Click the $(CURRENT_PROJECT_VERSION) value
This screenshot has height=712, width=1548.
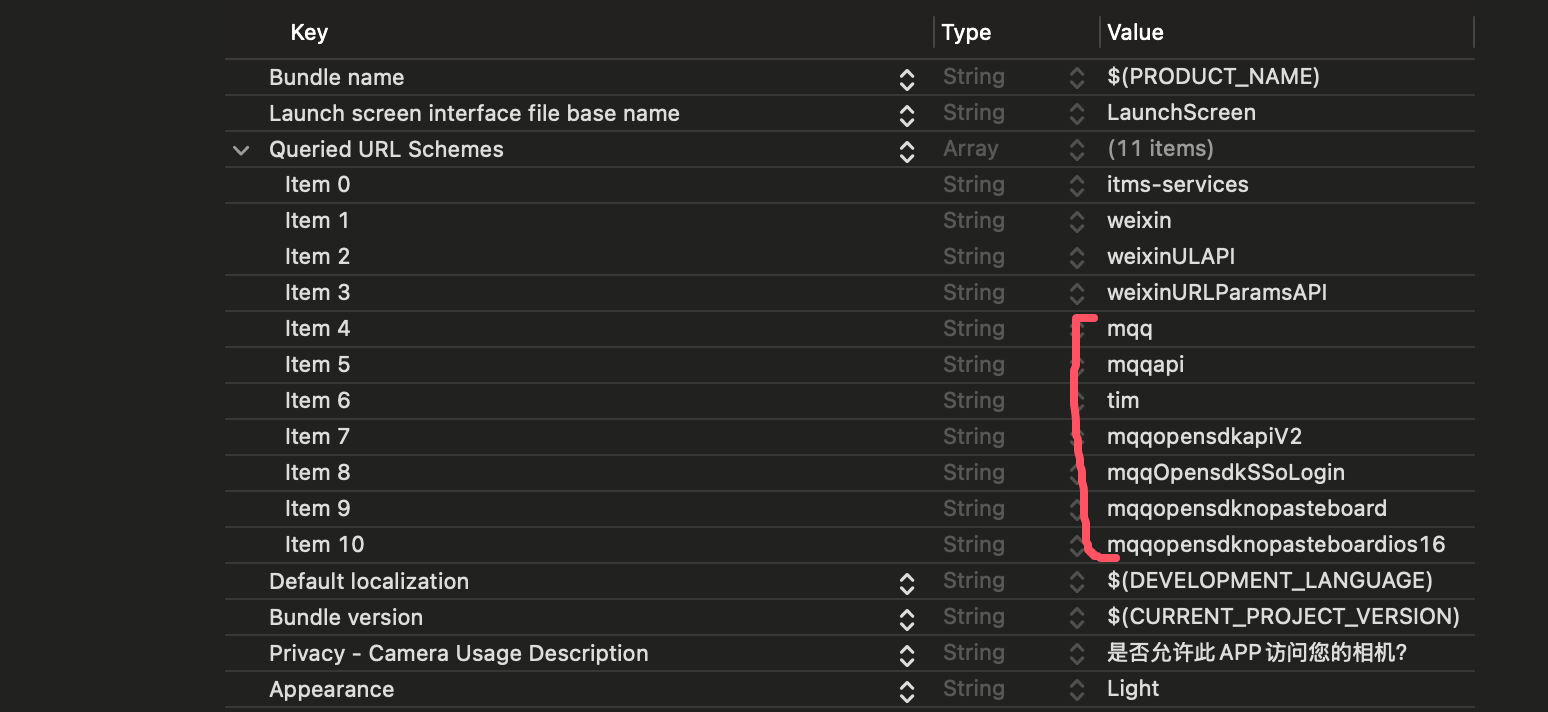click(x=1283, y=617)
